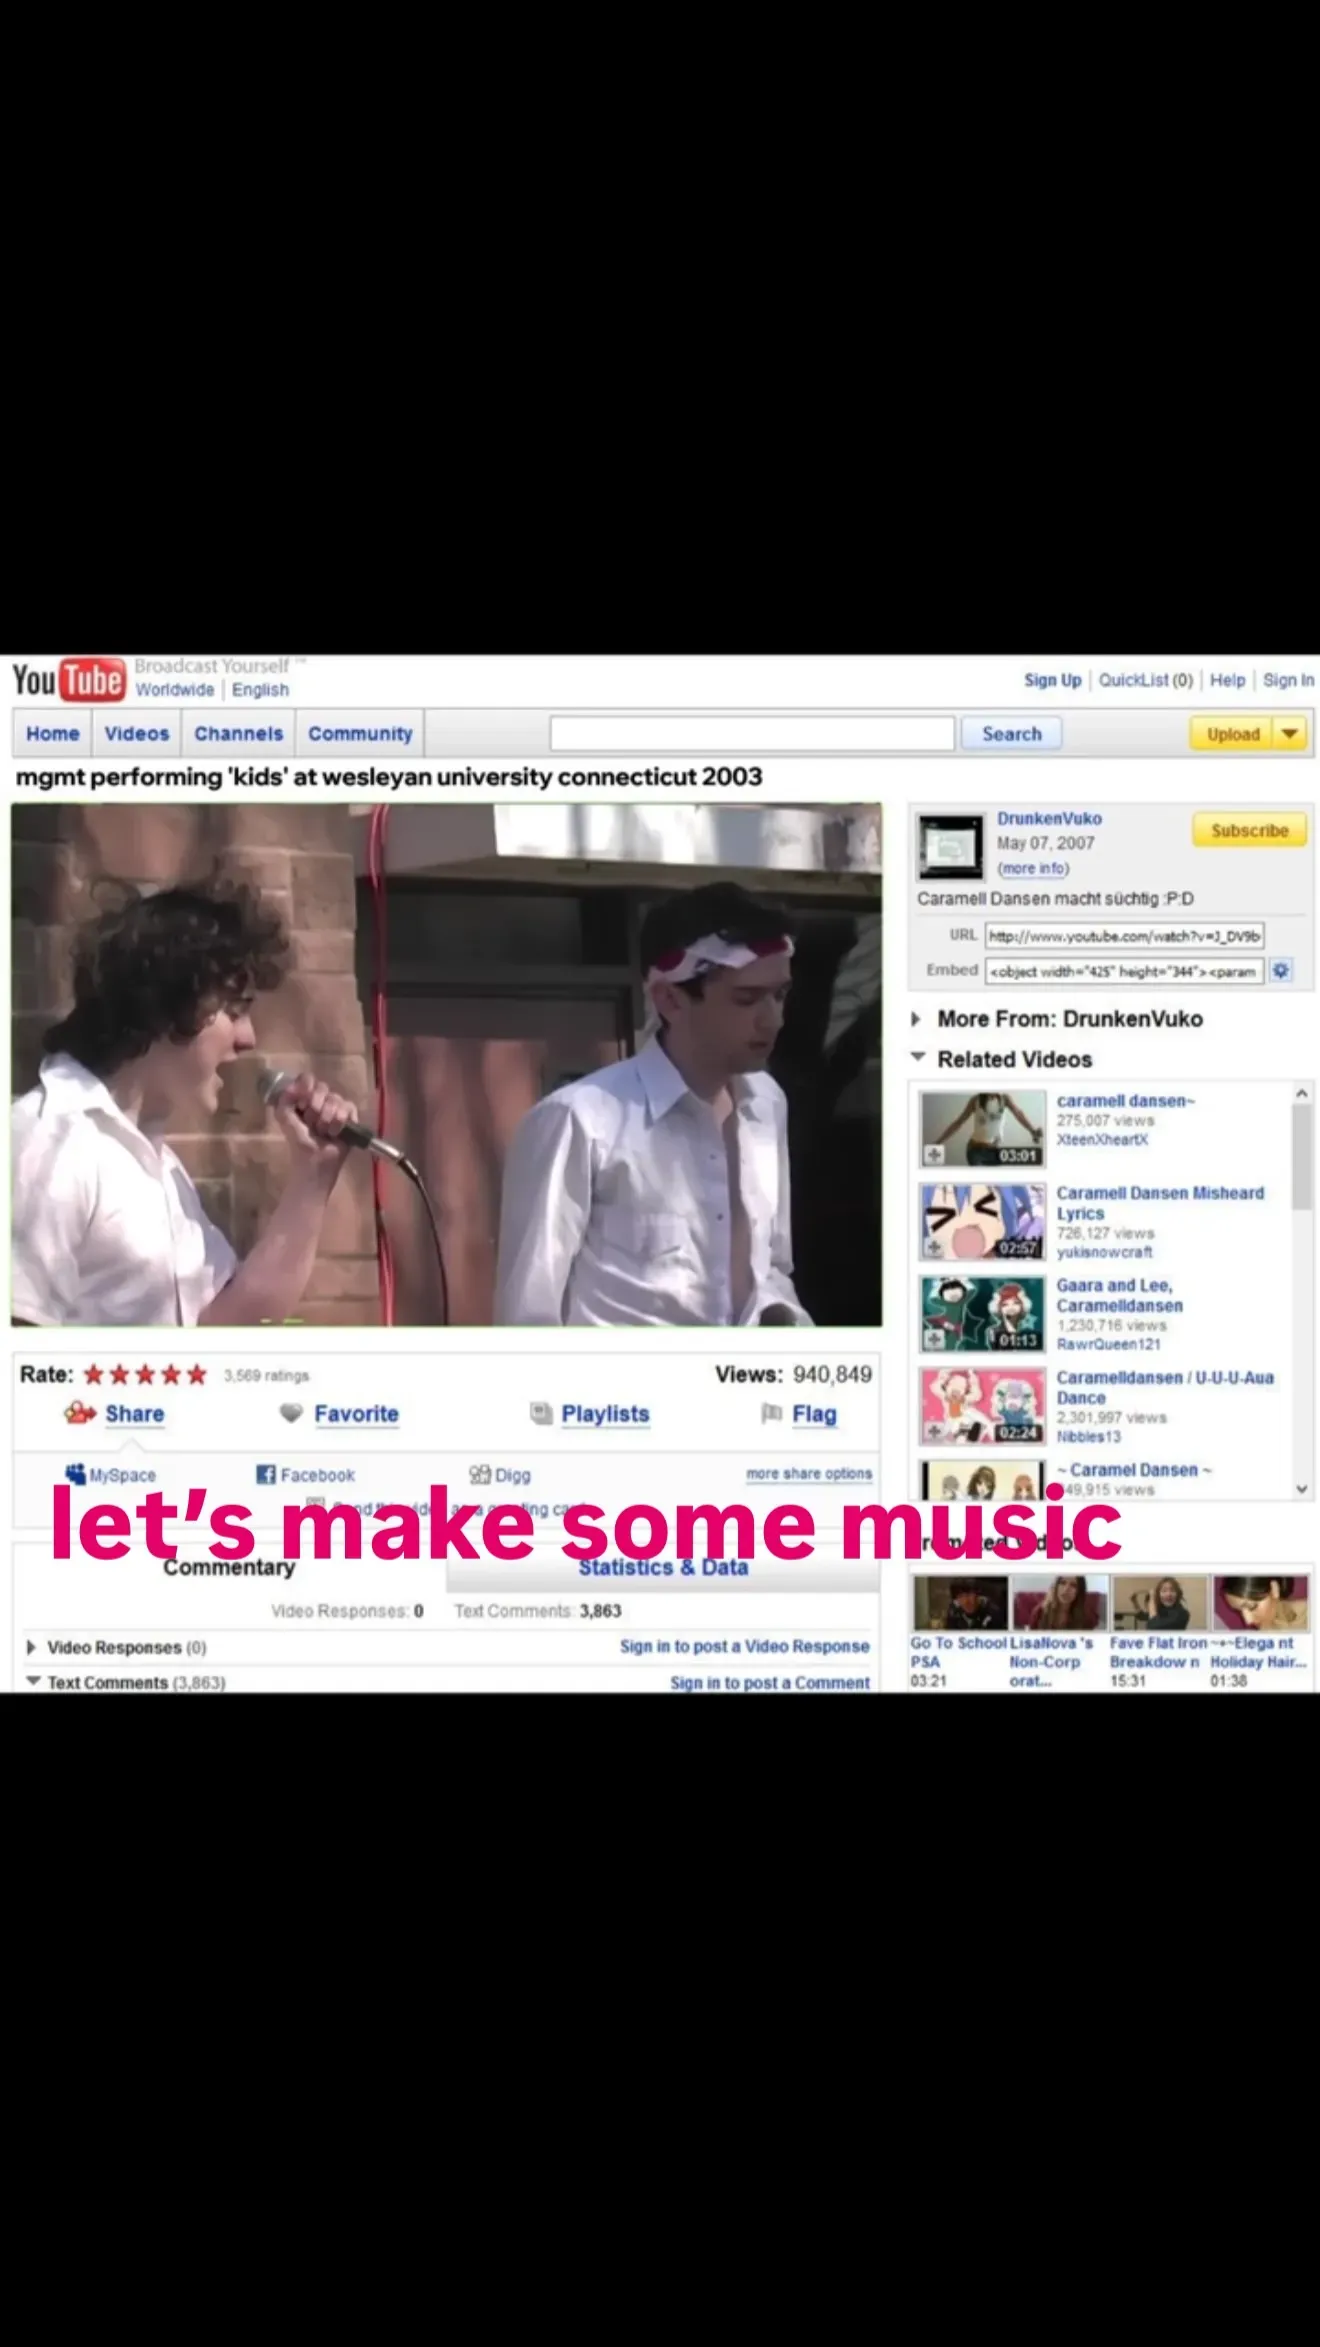Expand the More From: DrunkenVuko section
The height and width of the screenshot is (2347, 1320).
pos(915,1019)
